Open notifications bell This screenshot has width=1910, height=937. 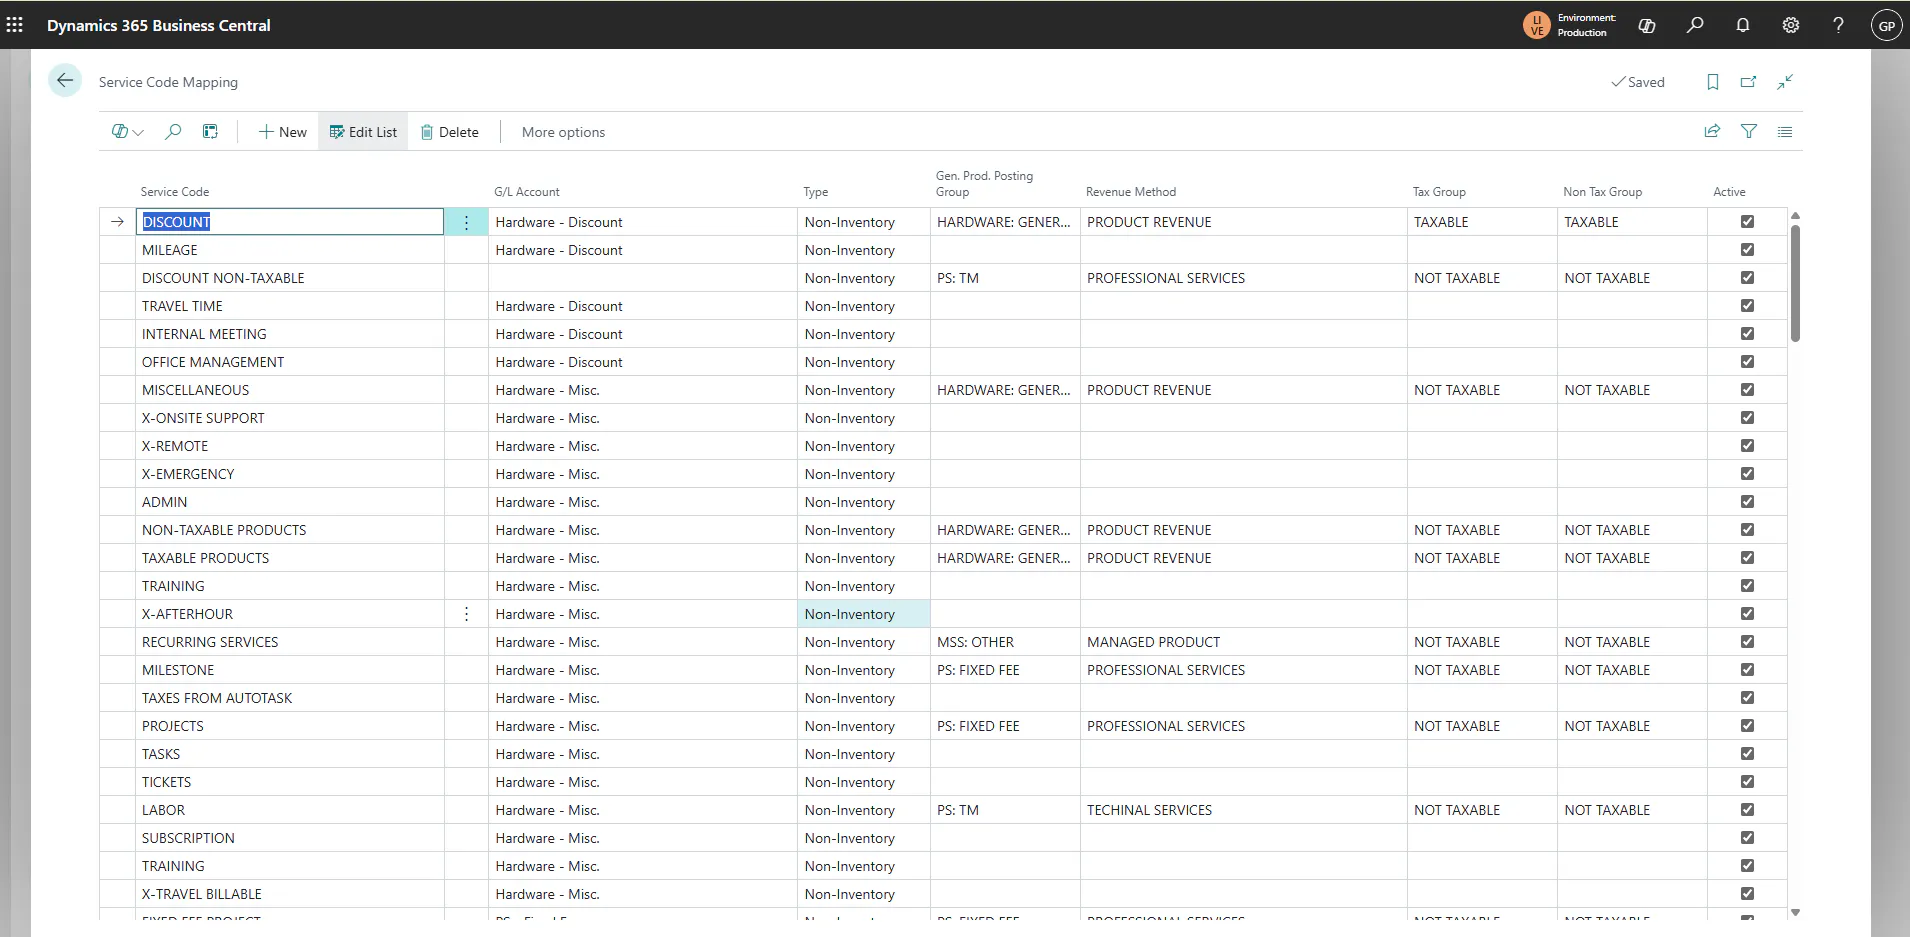[x=1743, y=25]
